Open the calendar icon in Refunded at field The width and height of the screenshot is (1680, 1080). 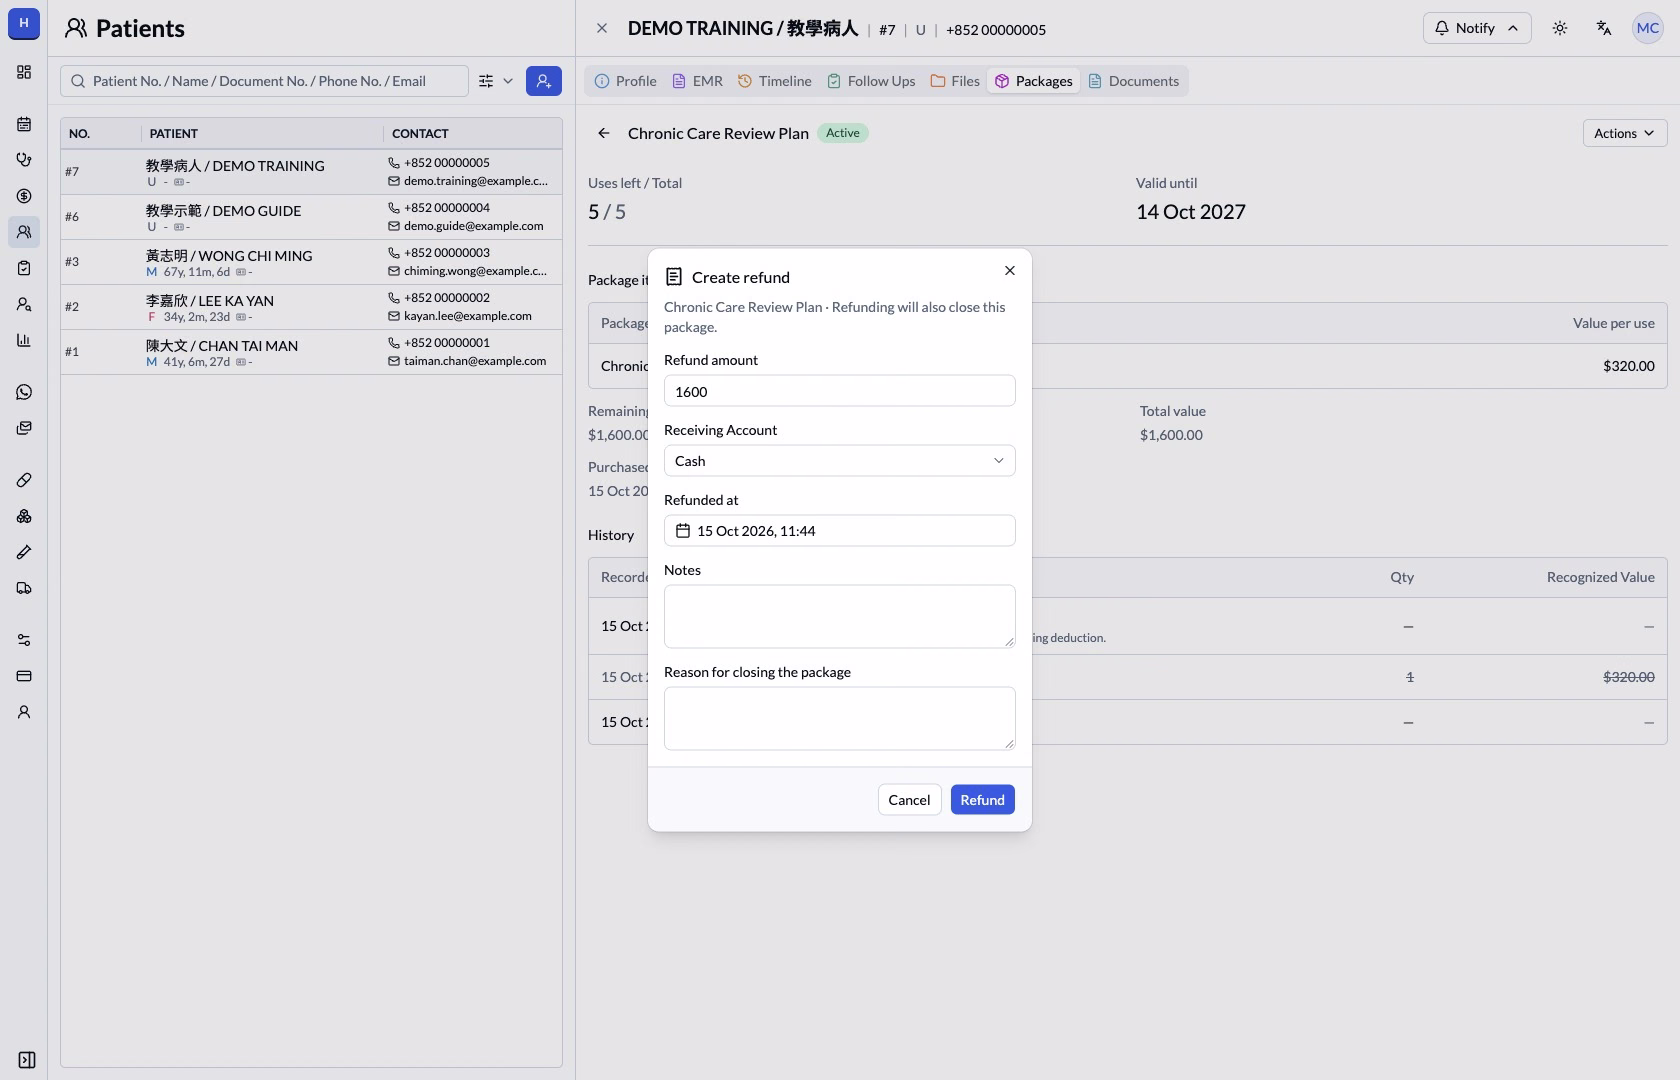[683, 531]
